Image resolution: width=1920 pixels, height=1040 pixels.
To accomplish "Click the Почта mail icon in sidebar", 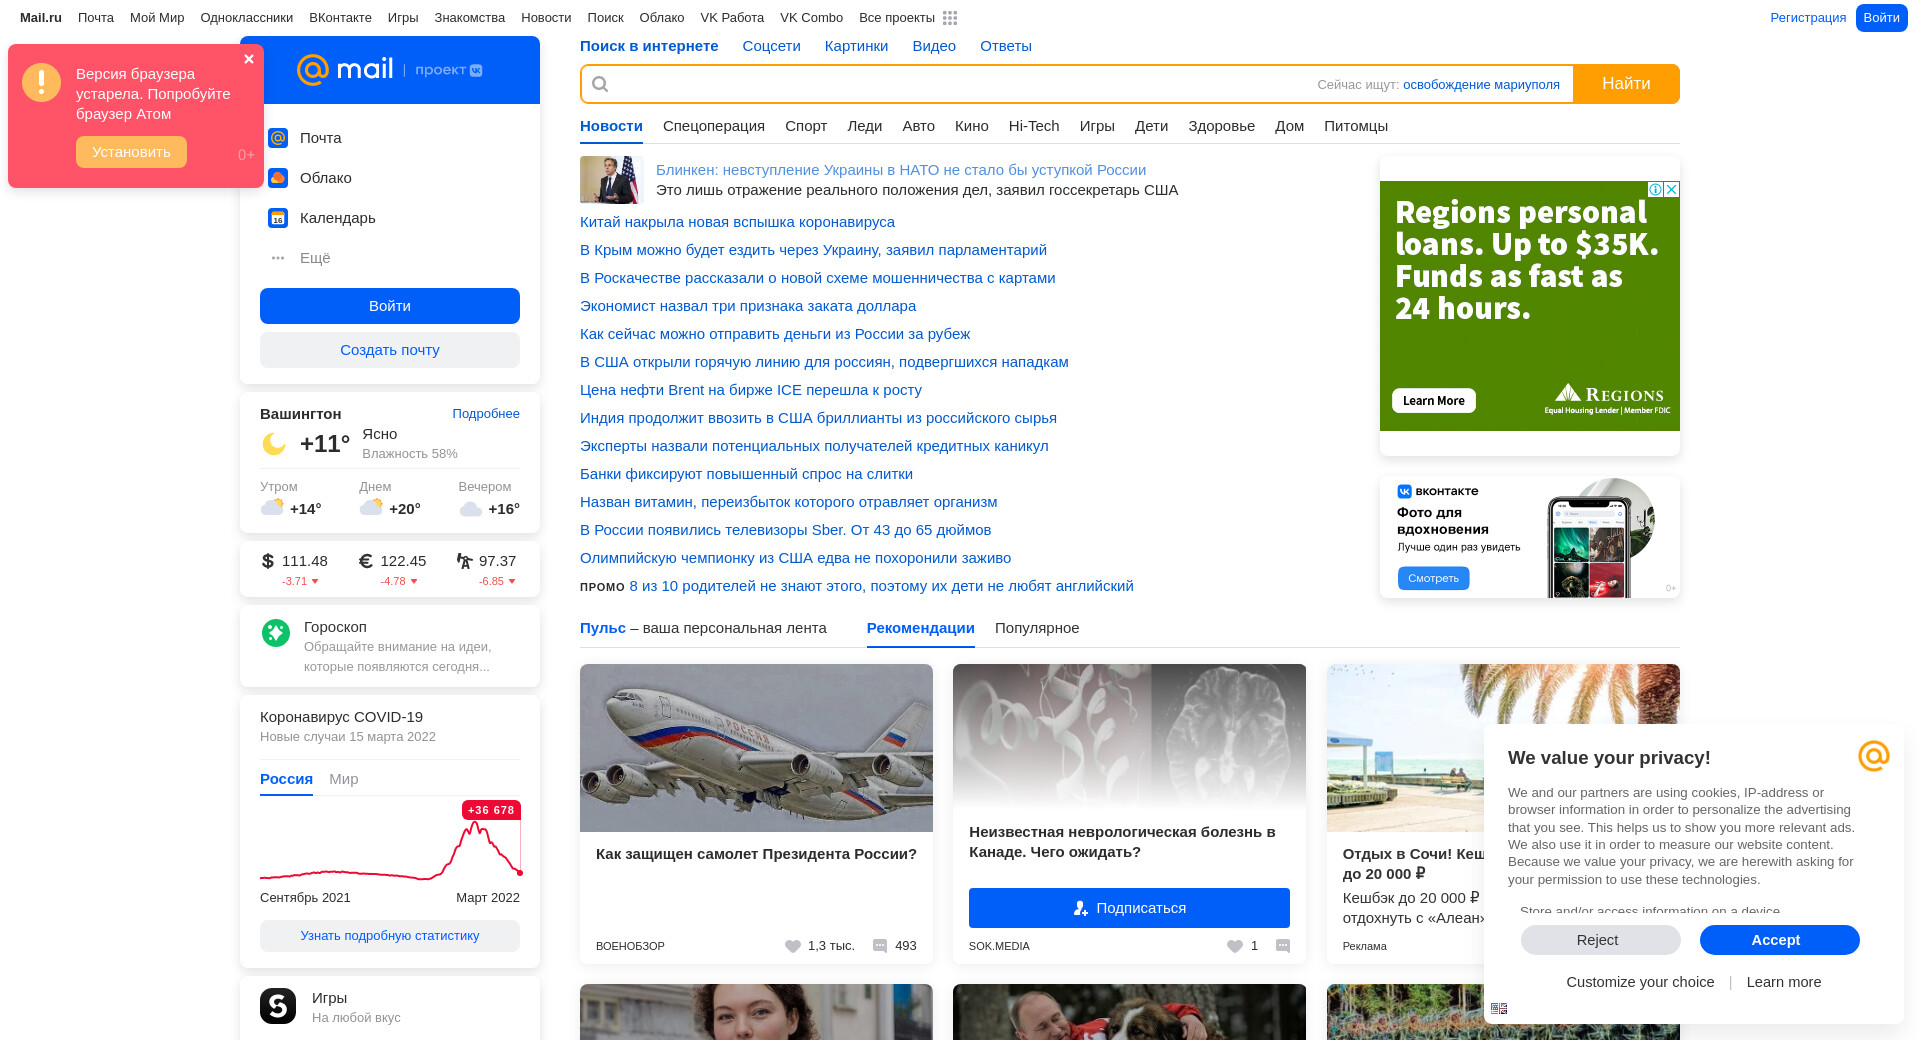I will tap(278, 138).
